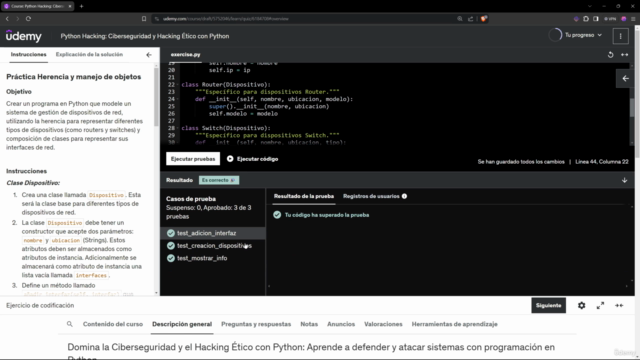Open Herramientas de aprendizaje tab
Image resolution: width=640 pixels, height=360 pixels.
coord(454,324)
